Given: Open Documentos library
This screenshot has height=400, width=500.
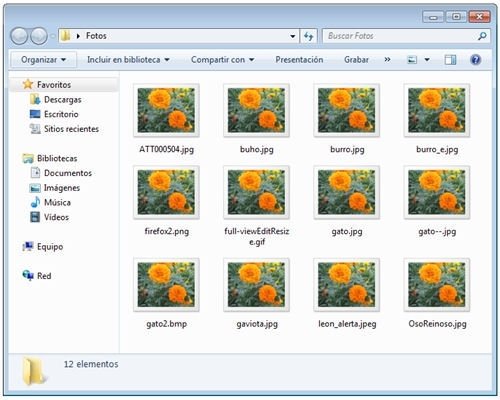Looking at the screenshot, I should point(68,173).
